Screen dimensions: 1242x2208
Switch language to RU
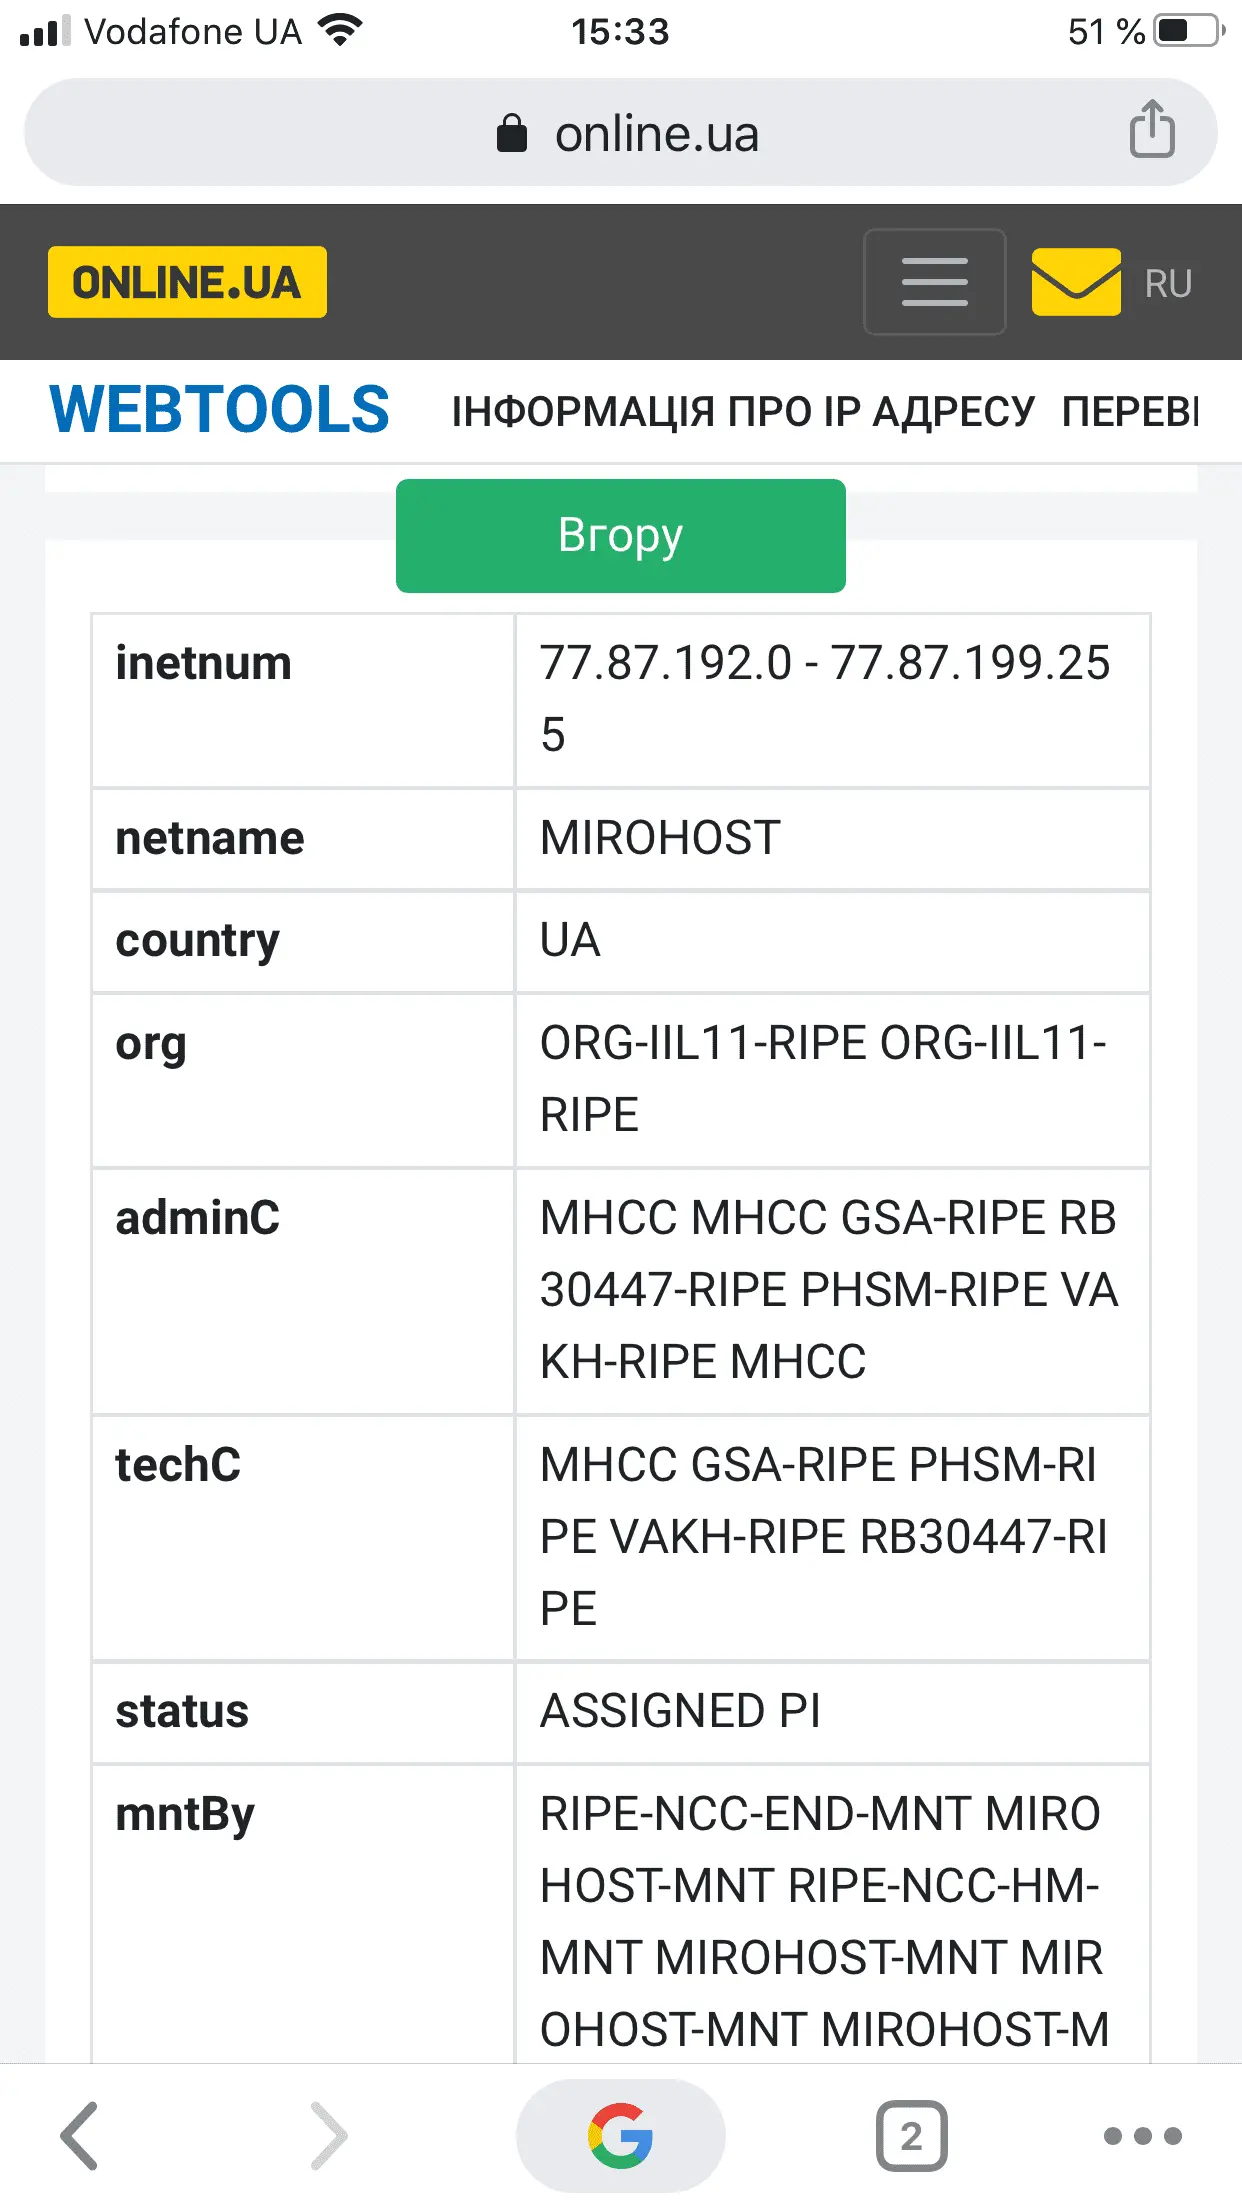pyautogui.click(x=1168, y=284)
